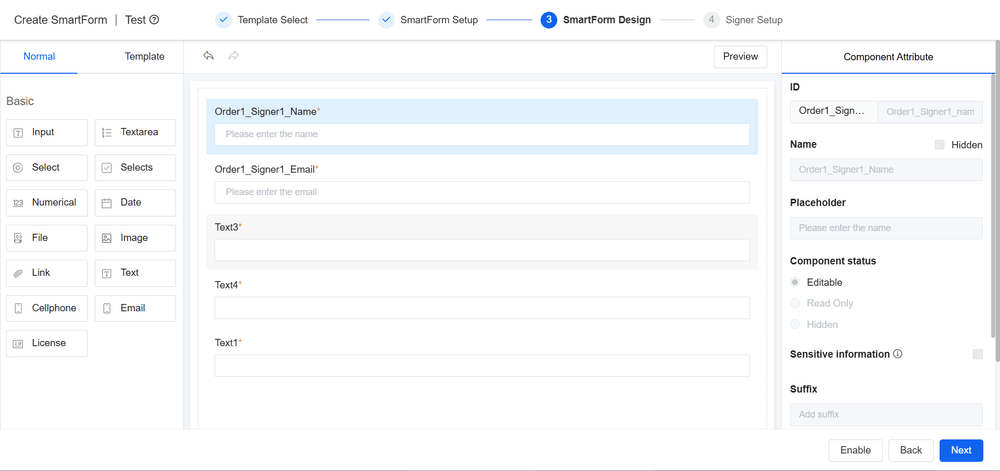Enable the Sensitive information checkbox

pyautogui.click(x=977, y=354)
